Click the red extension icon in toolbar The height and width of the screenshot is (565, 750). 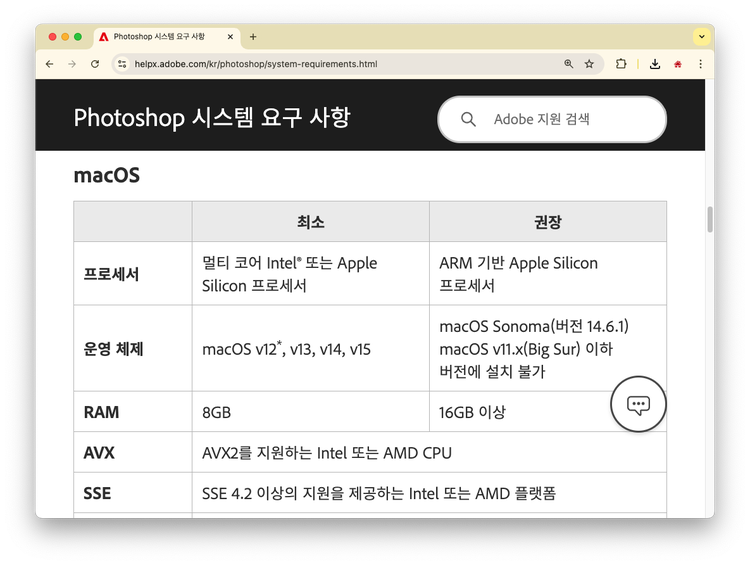coord(678,64)
